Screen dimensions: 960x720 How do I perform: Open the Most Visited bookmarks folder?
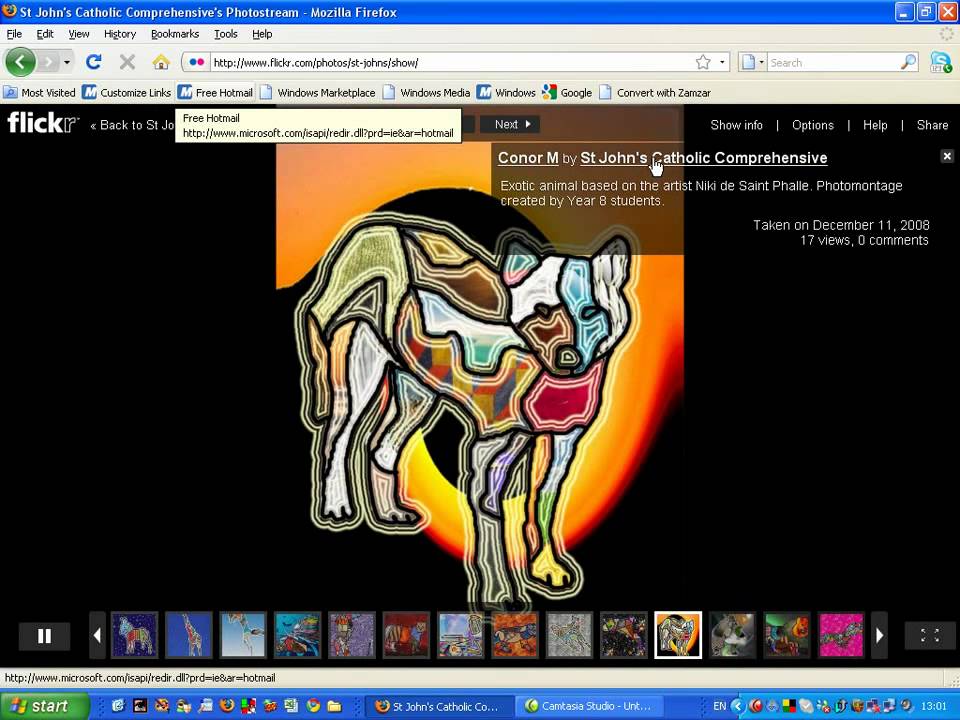(x=39, y=92)
